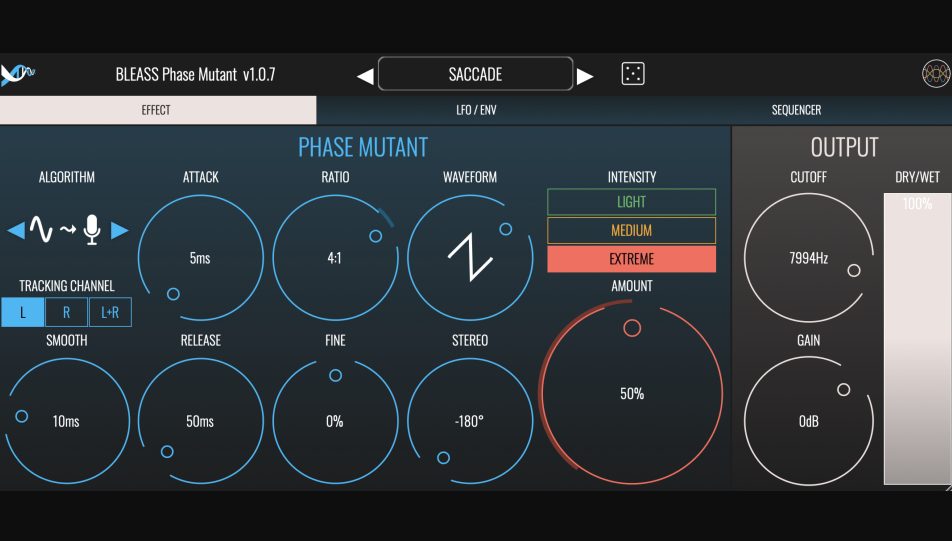Click the ALGORITHM label
952x541 pixels.
[x=67, y=177]
